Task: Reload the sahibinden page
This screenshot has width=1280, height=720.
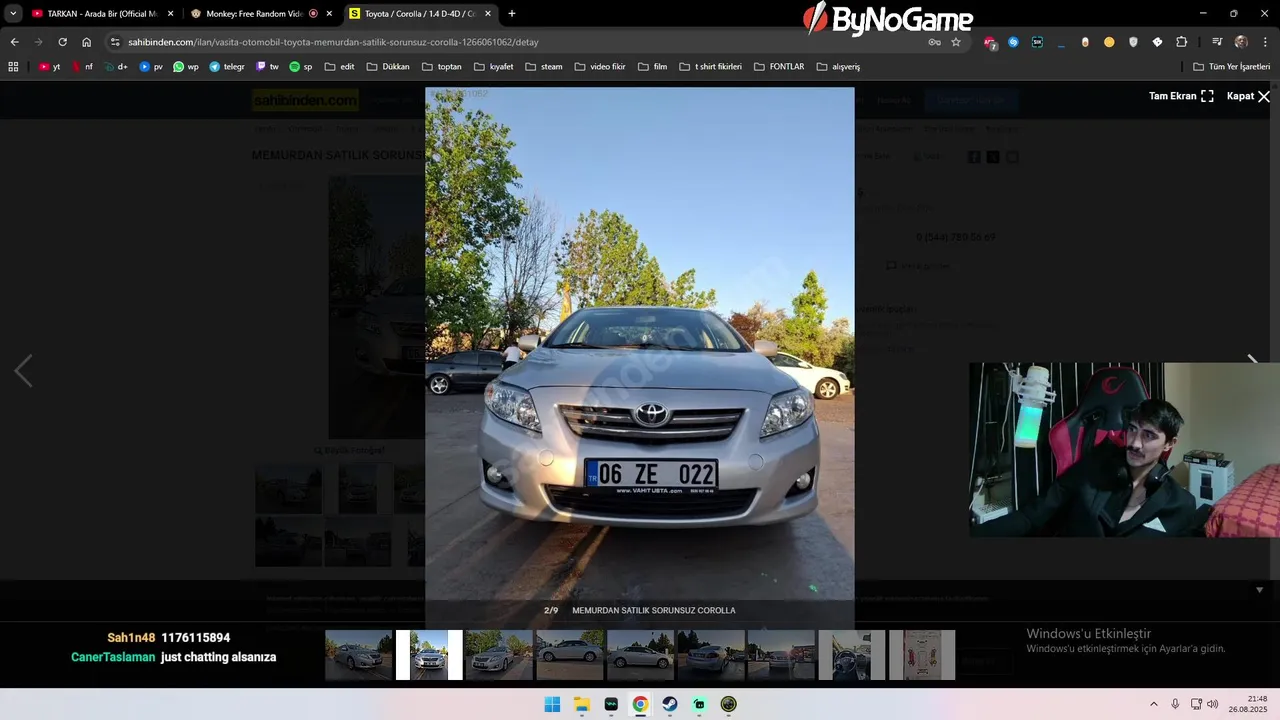Action: (x=62, y=42)
